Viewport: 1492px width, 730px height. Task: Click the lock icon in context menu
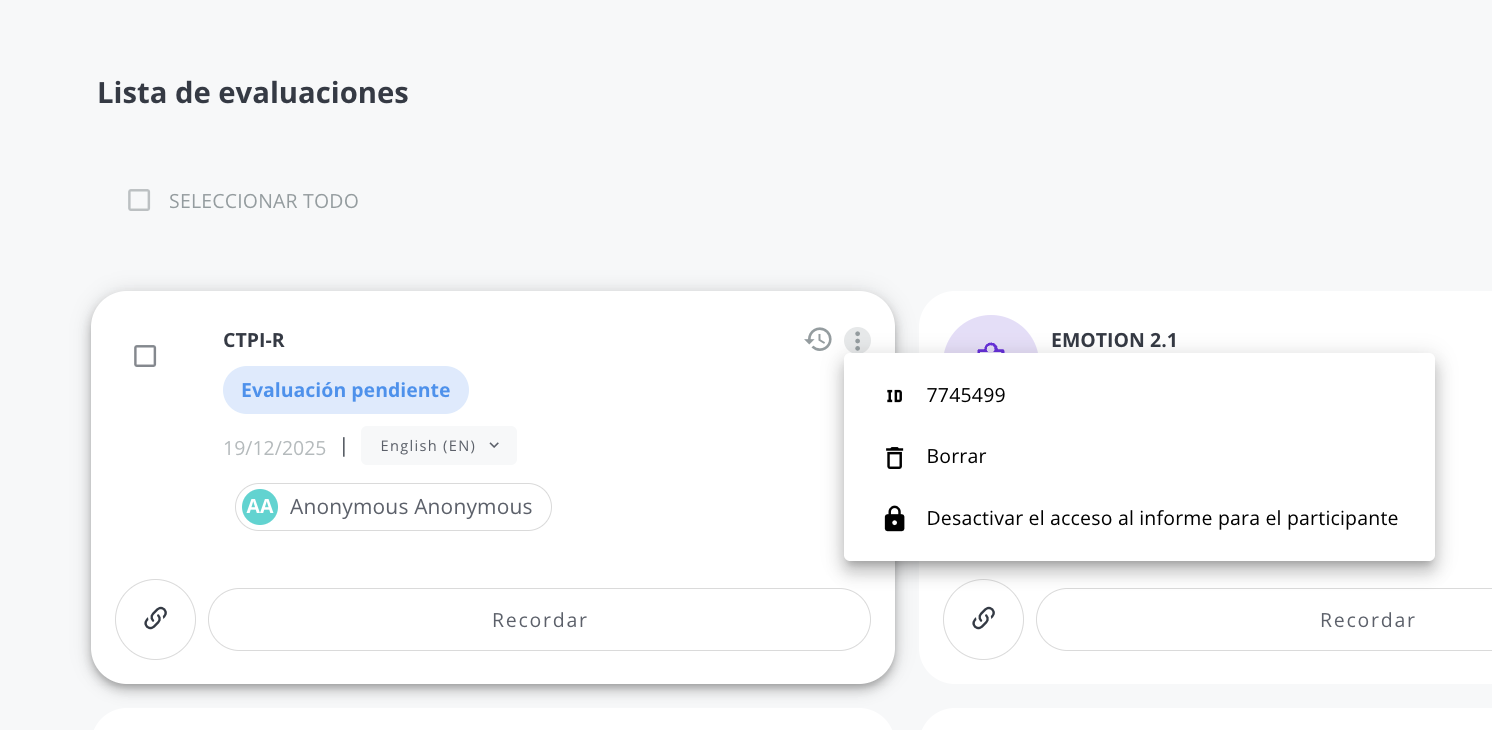click(894, 518)
